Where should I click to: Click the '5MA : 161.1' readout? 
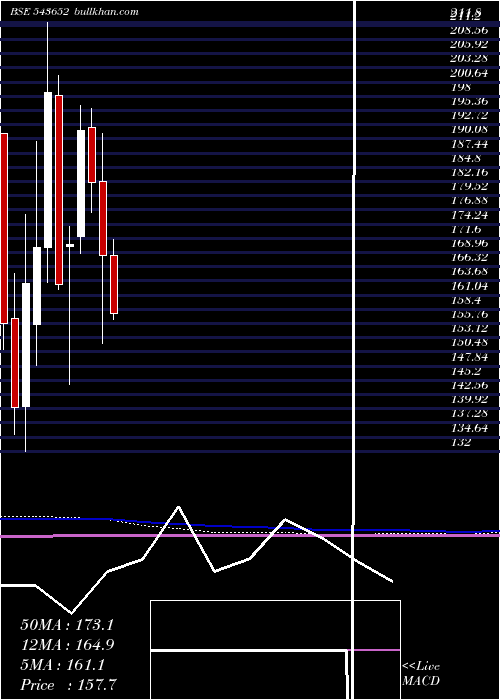pyautogui.click(x=63, y=665)
